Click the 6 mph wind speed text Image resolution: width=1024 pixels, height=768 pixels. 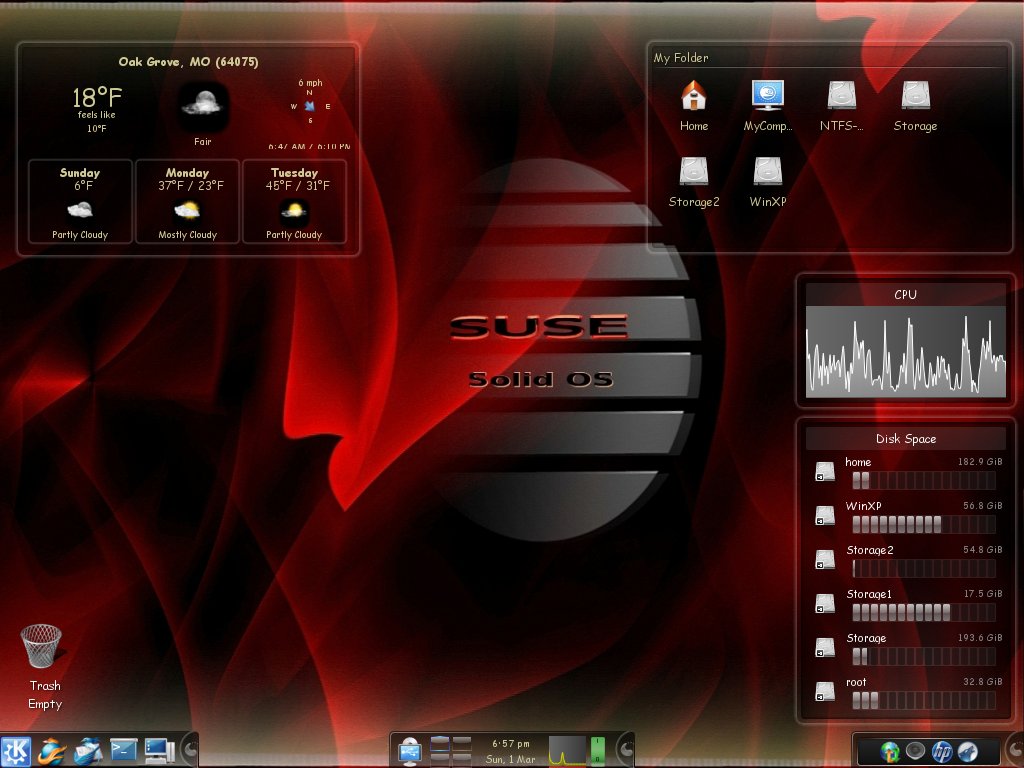click(310, 83)
